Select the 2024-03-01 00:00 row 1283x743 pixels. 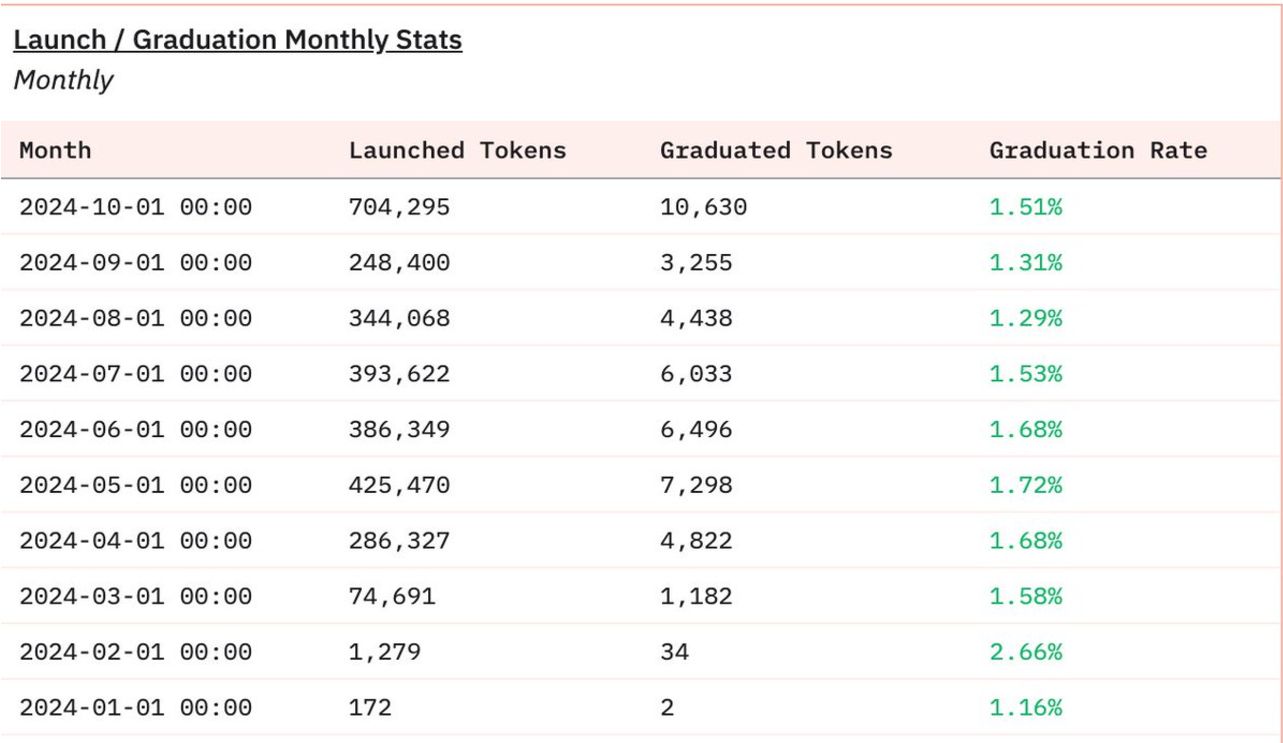click(x=136, y=597)
